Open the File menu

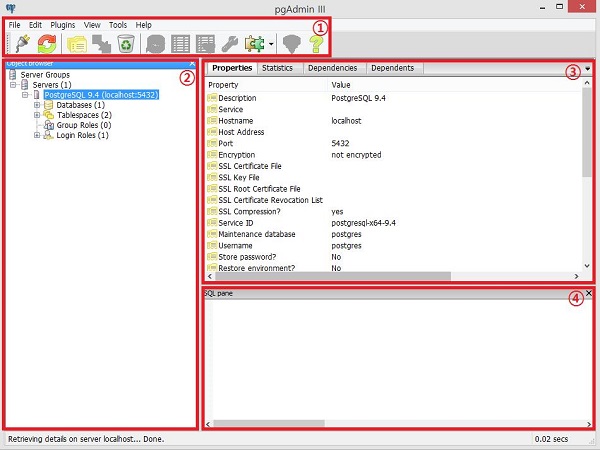[15, 25]
